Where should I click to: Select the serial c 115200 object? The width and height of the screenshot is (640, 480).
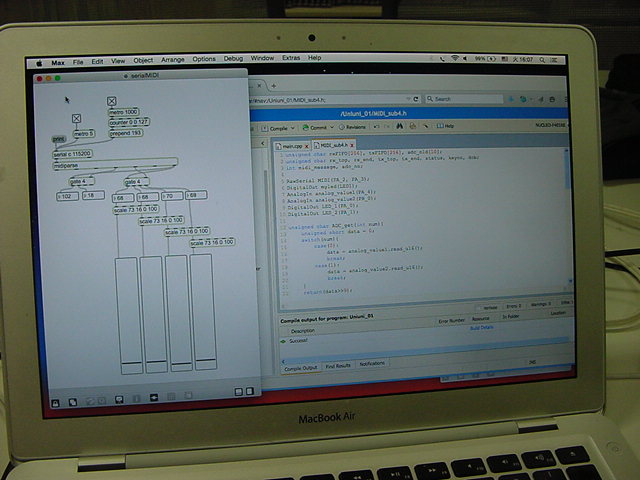(73, 154)
